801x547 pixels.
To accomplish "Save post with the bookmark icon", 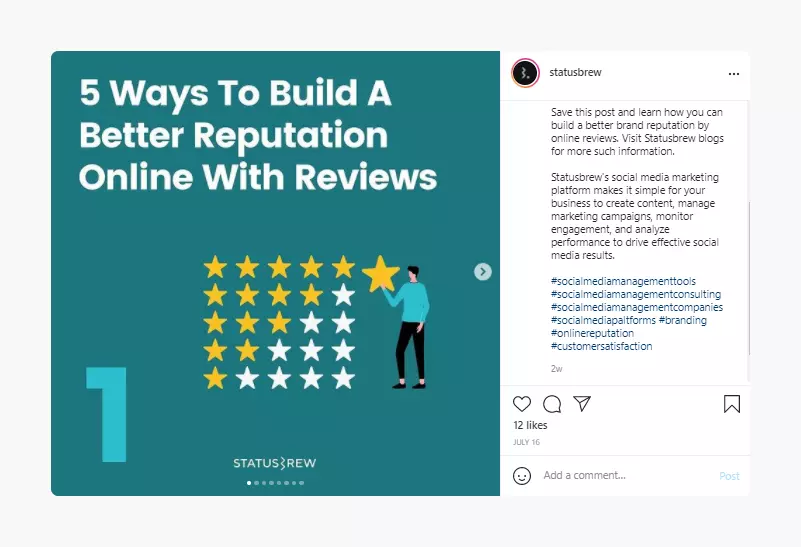I will (x=732, y=404).
